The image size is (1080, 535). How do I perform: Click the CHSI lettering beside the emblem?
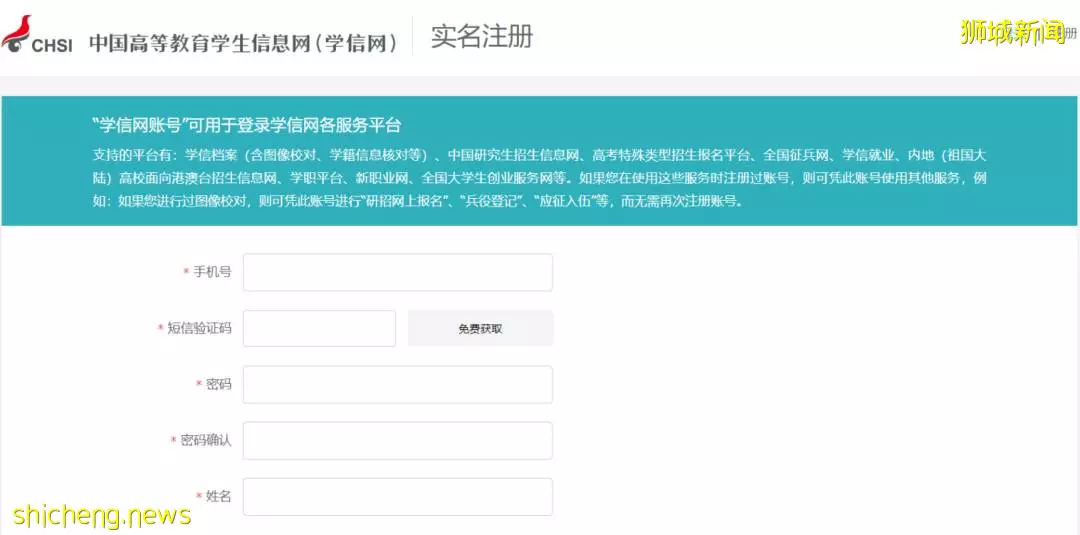point(52,45)
